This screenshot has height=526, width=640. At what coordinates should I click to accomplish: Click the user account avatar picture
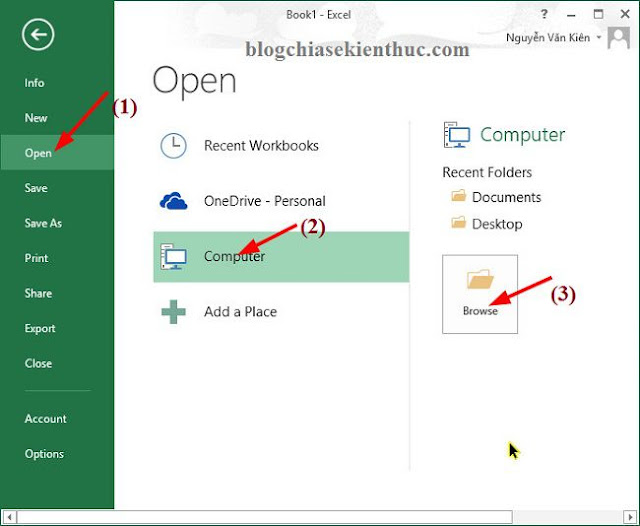point(619,38)
